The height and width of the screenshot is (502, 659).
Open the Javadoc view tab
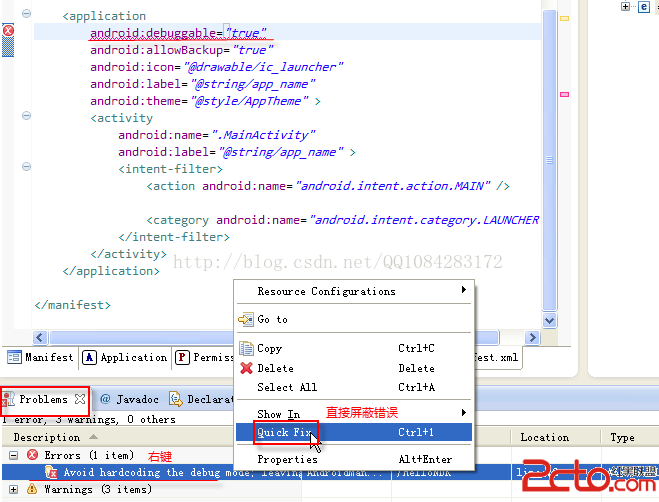click(129, 399)
